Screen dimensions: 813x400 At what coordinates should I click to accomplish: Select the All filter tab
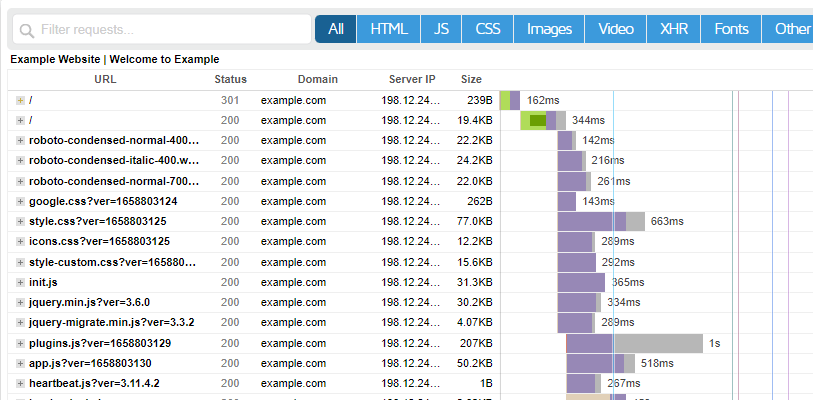[335, 29]
